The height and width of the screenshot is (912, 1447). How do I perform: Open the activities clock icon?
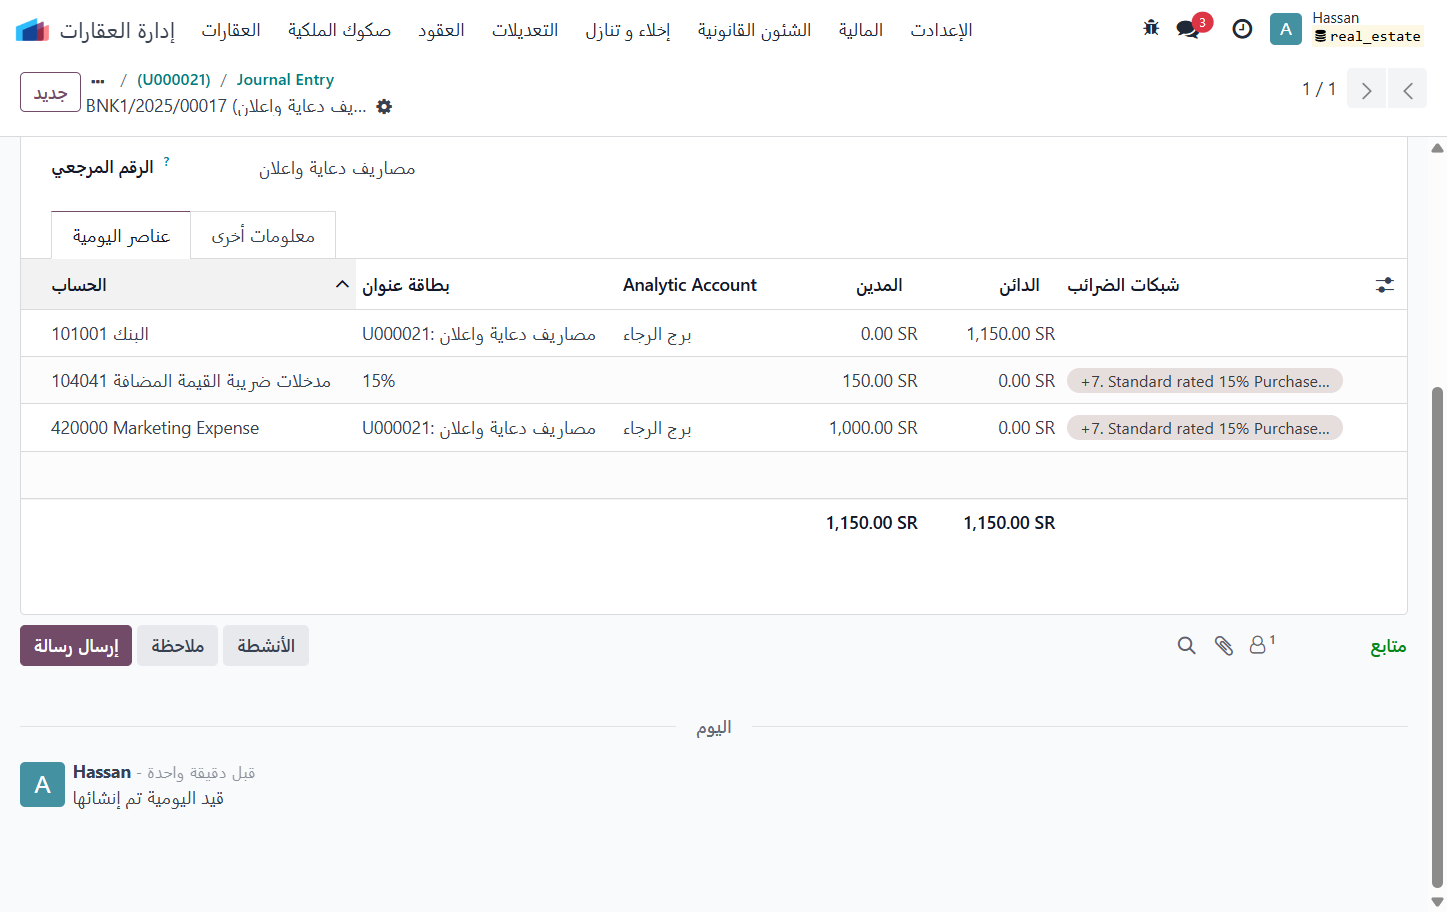click(1242, 29)
